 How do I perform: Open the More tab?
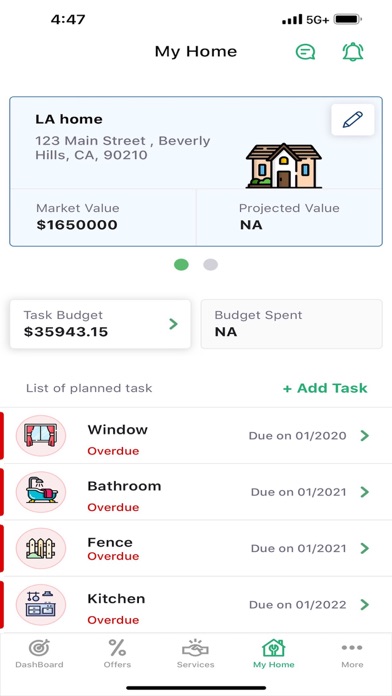(x=352, y=654)
